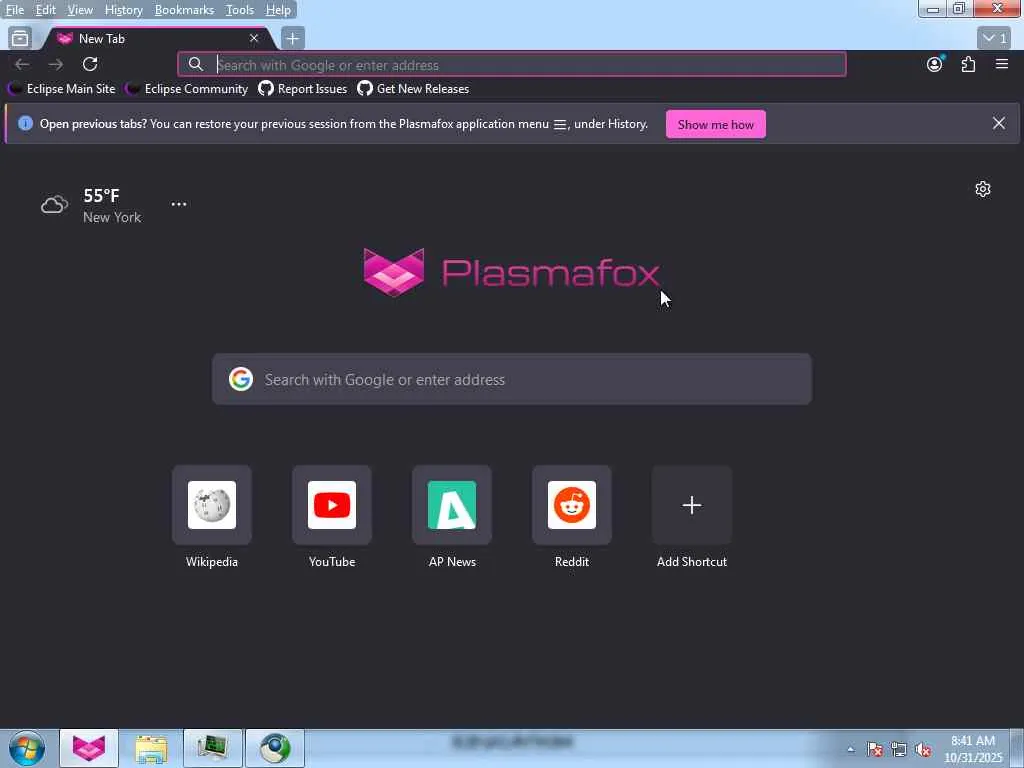Open the account profile icon
Screen dimensions: 1024x768
click(x=935, y=64)
